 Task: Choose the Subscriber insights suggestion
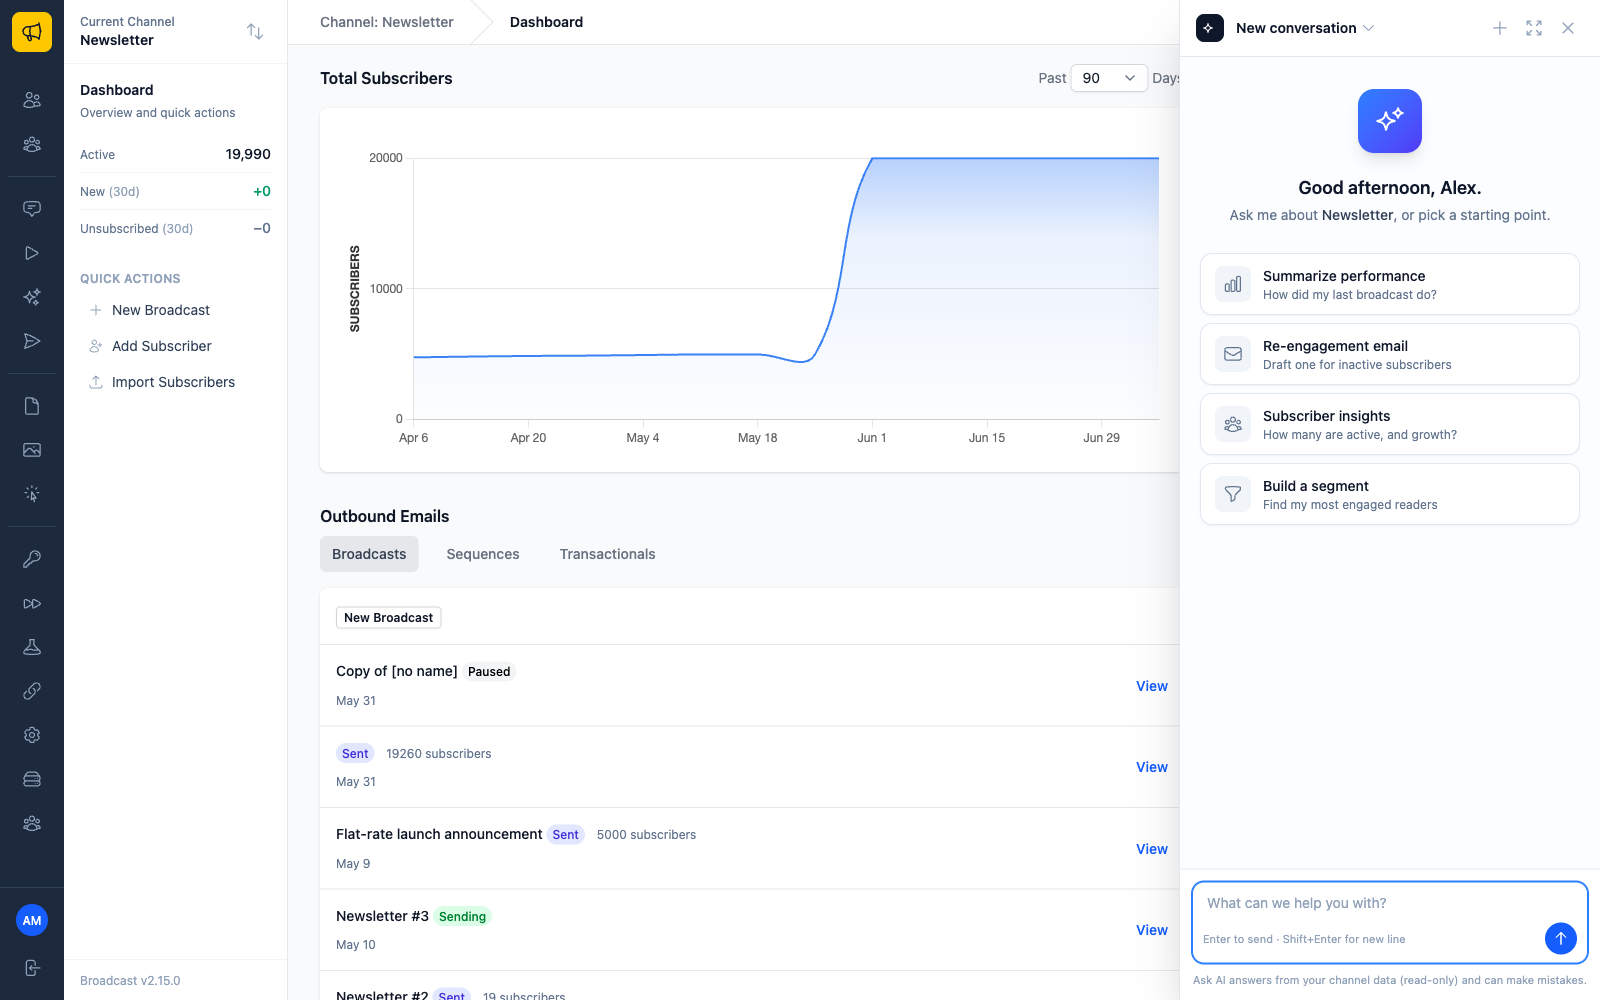click(1390, 424)
